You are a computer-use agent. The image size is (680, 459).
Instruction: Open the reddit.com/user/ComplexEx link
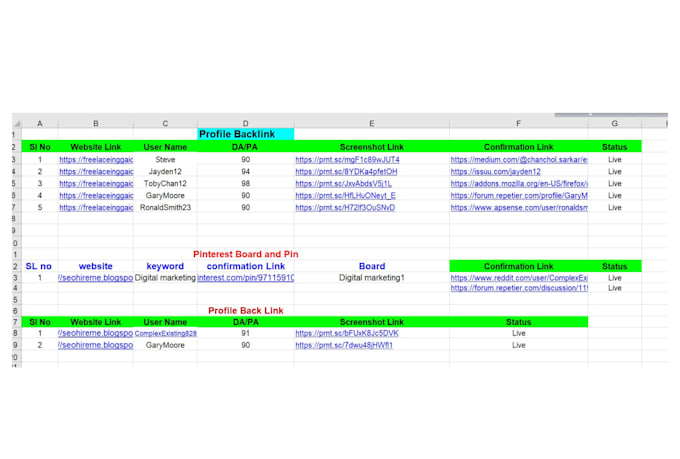(519, 278)
